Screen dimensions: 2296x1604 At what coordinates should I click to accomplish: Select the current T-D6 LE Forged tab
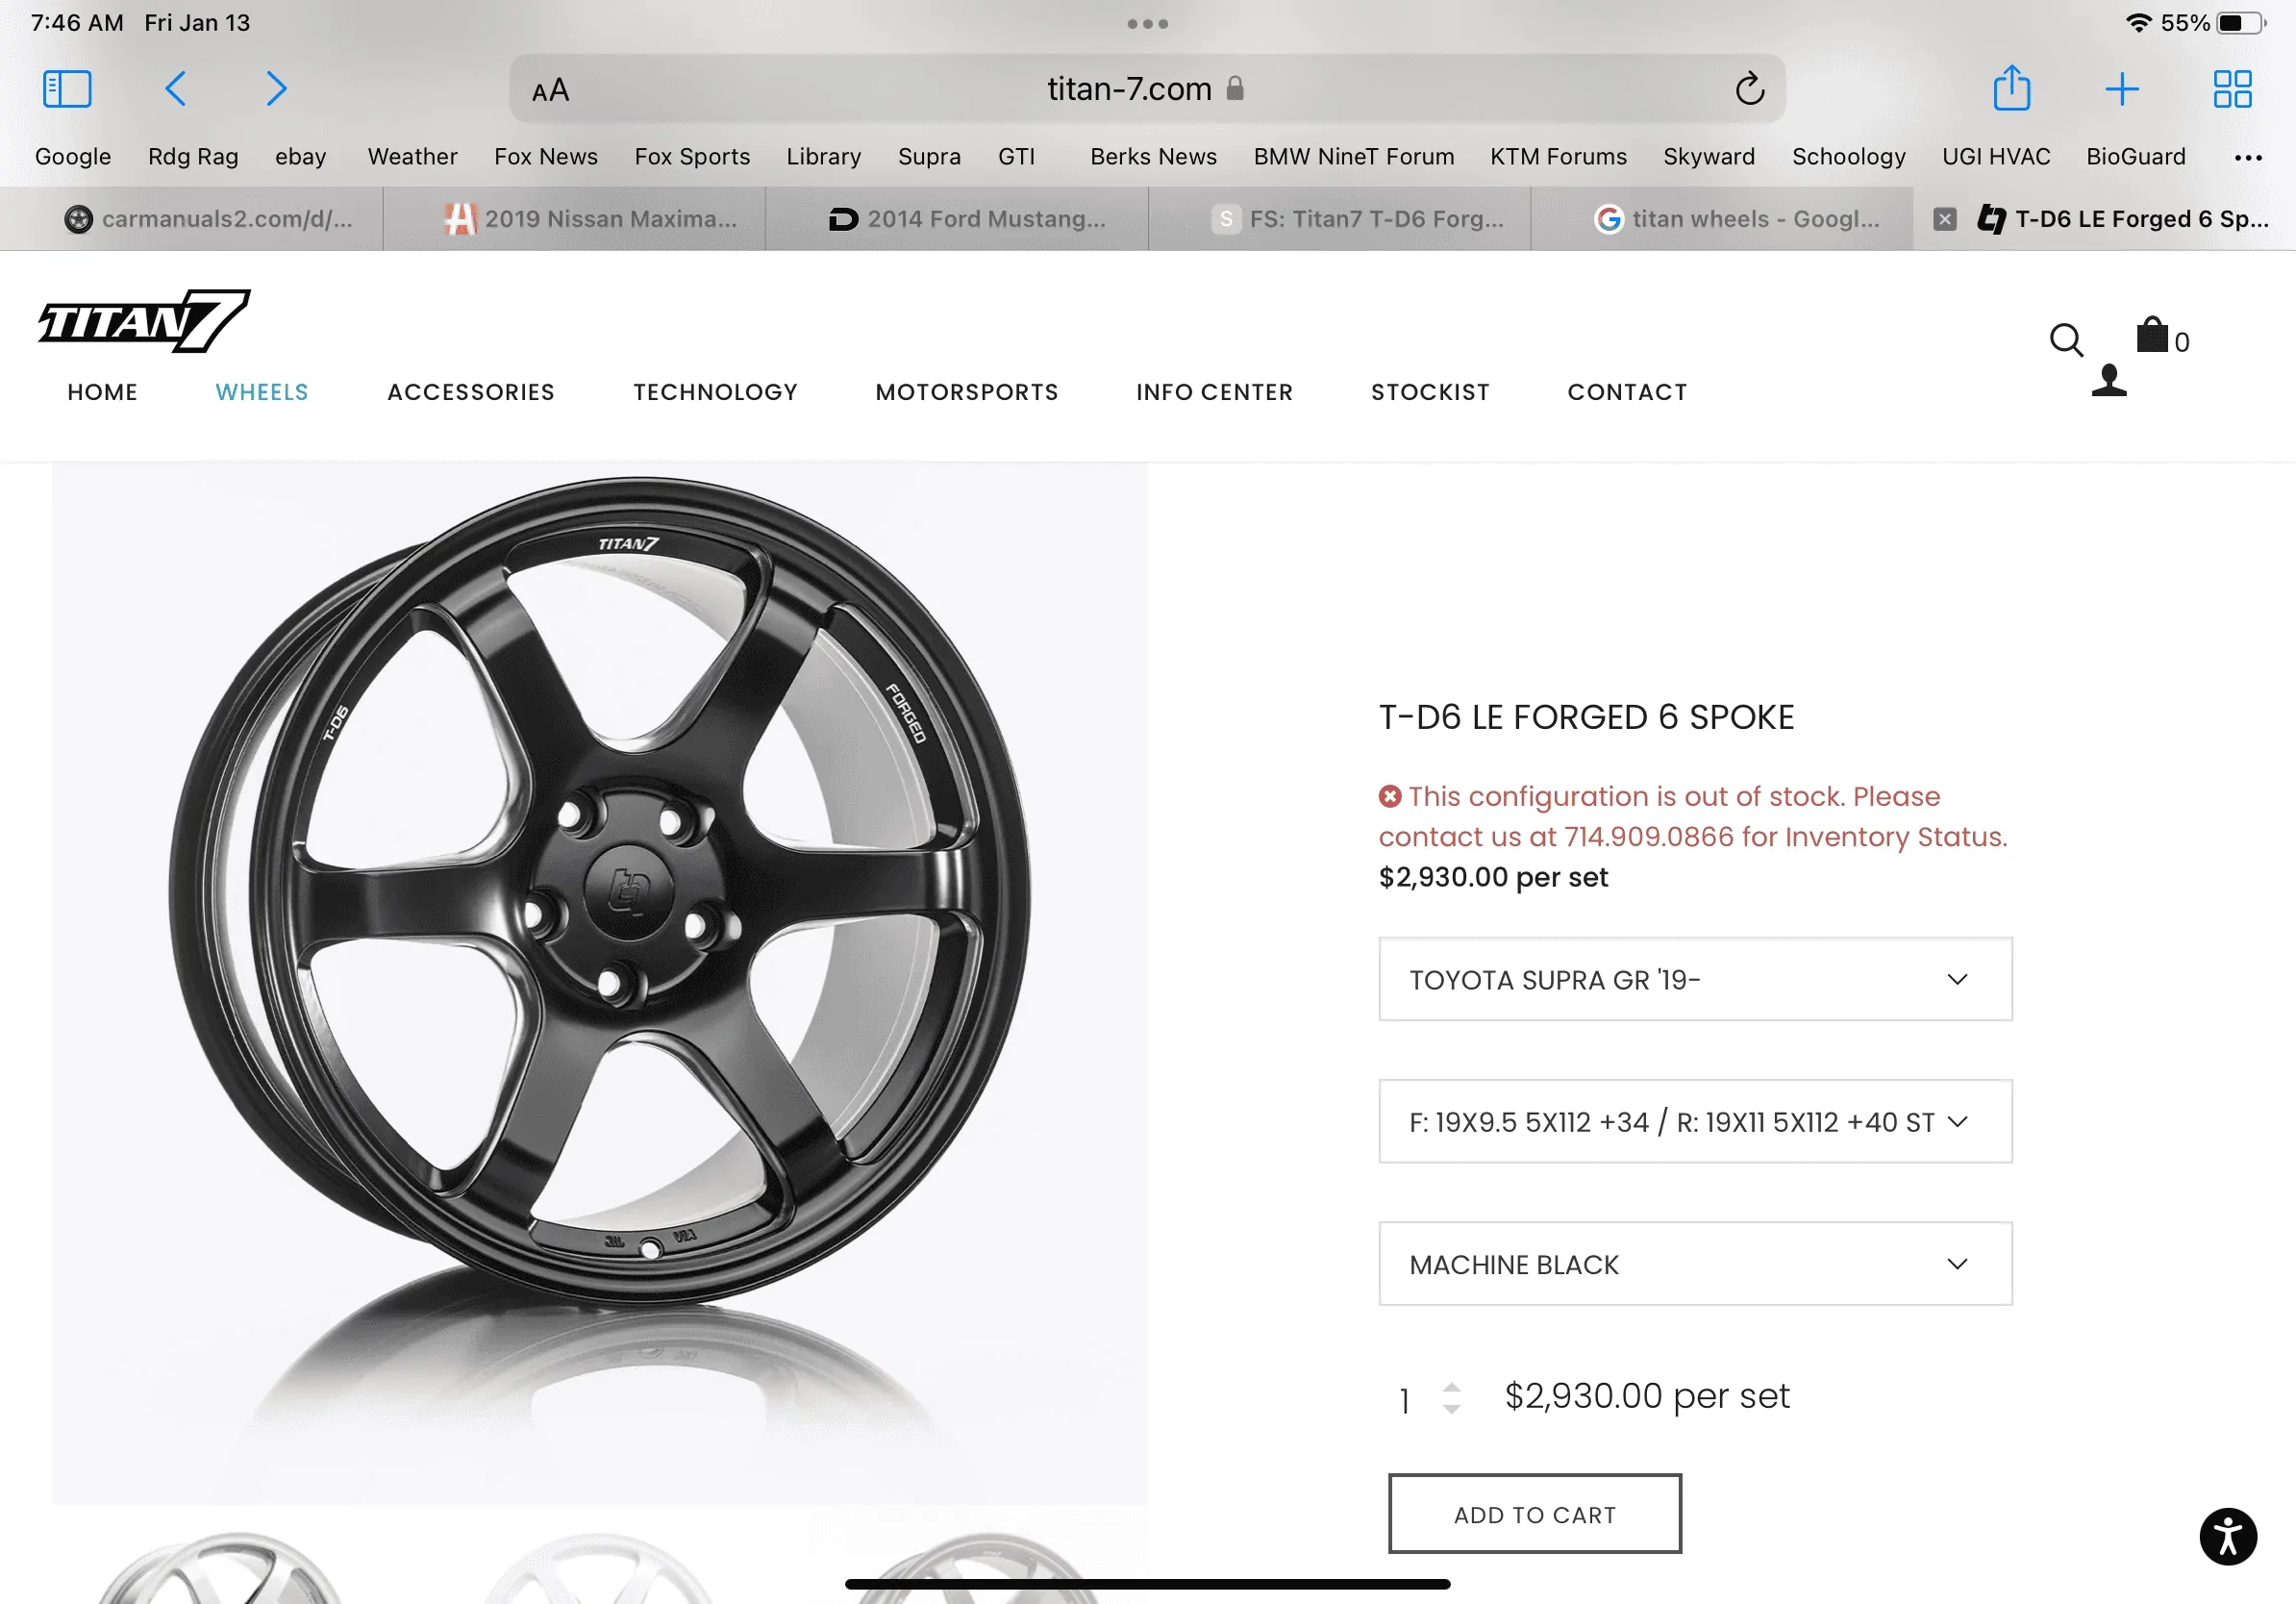tap(2105, 218)
